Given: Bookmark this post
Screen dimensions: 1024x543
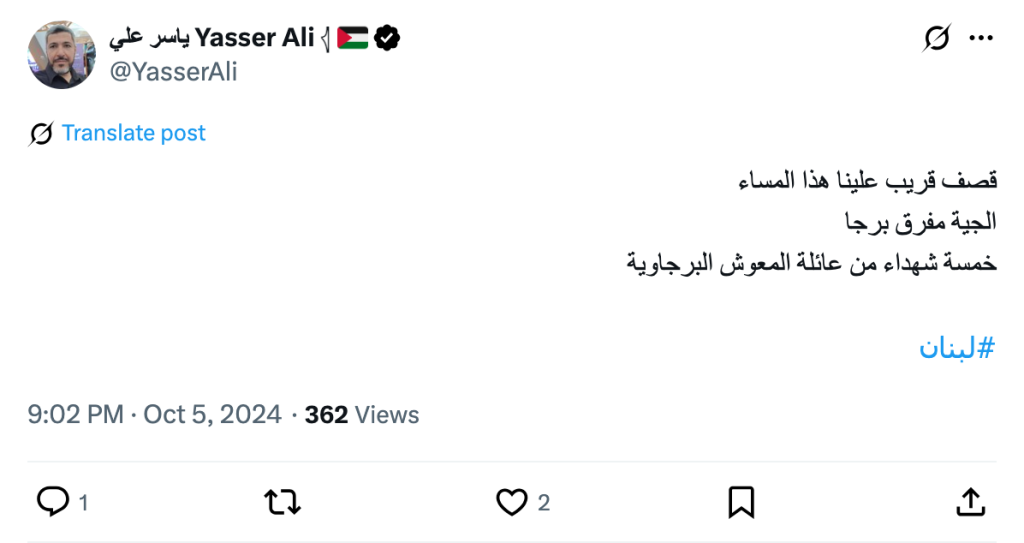Looking at the screenshot, I should (741, 501).
